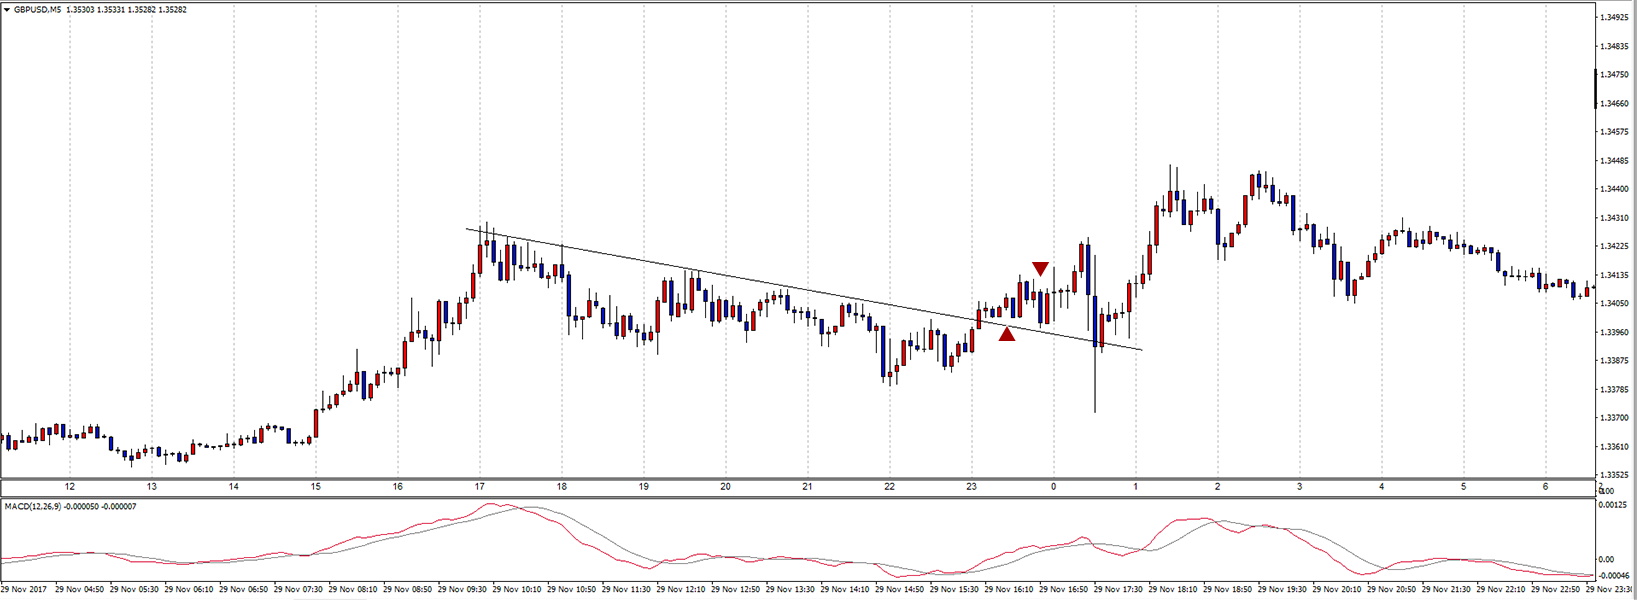Click price level 1.33700 on axis
This screenshot has width=1637, height=600.
tap(1614, 417)
